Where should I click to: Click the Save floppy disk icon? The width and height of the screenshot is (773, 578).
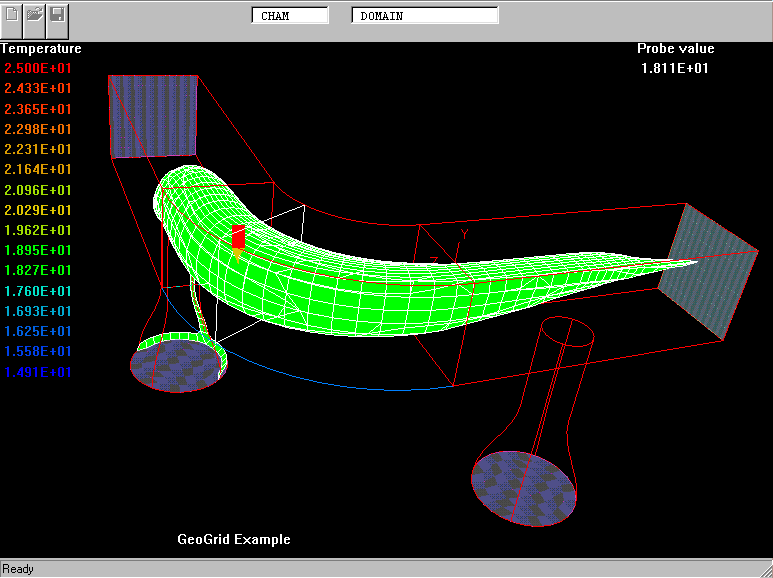click(x=57, y=15)
